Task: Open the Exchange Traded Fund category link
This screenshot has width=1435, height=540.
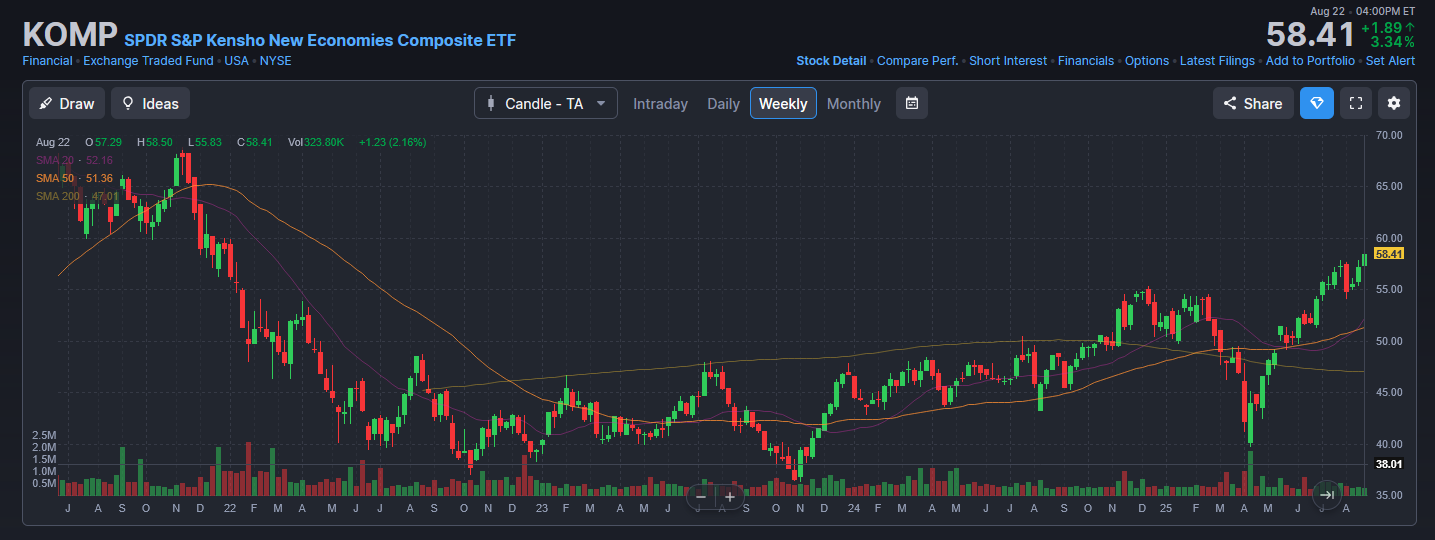Action: [x=148, y=61]
